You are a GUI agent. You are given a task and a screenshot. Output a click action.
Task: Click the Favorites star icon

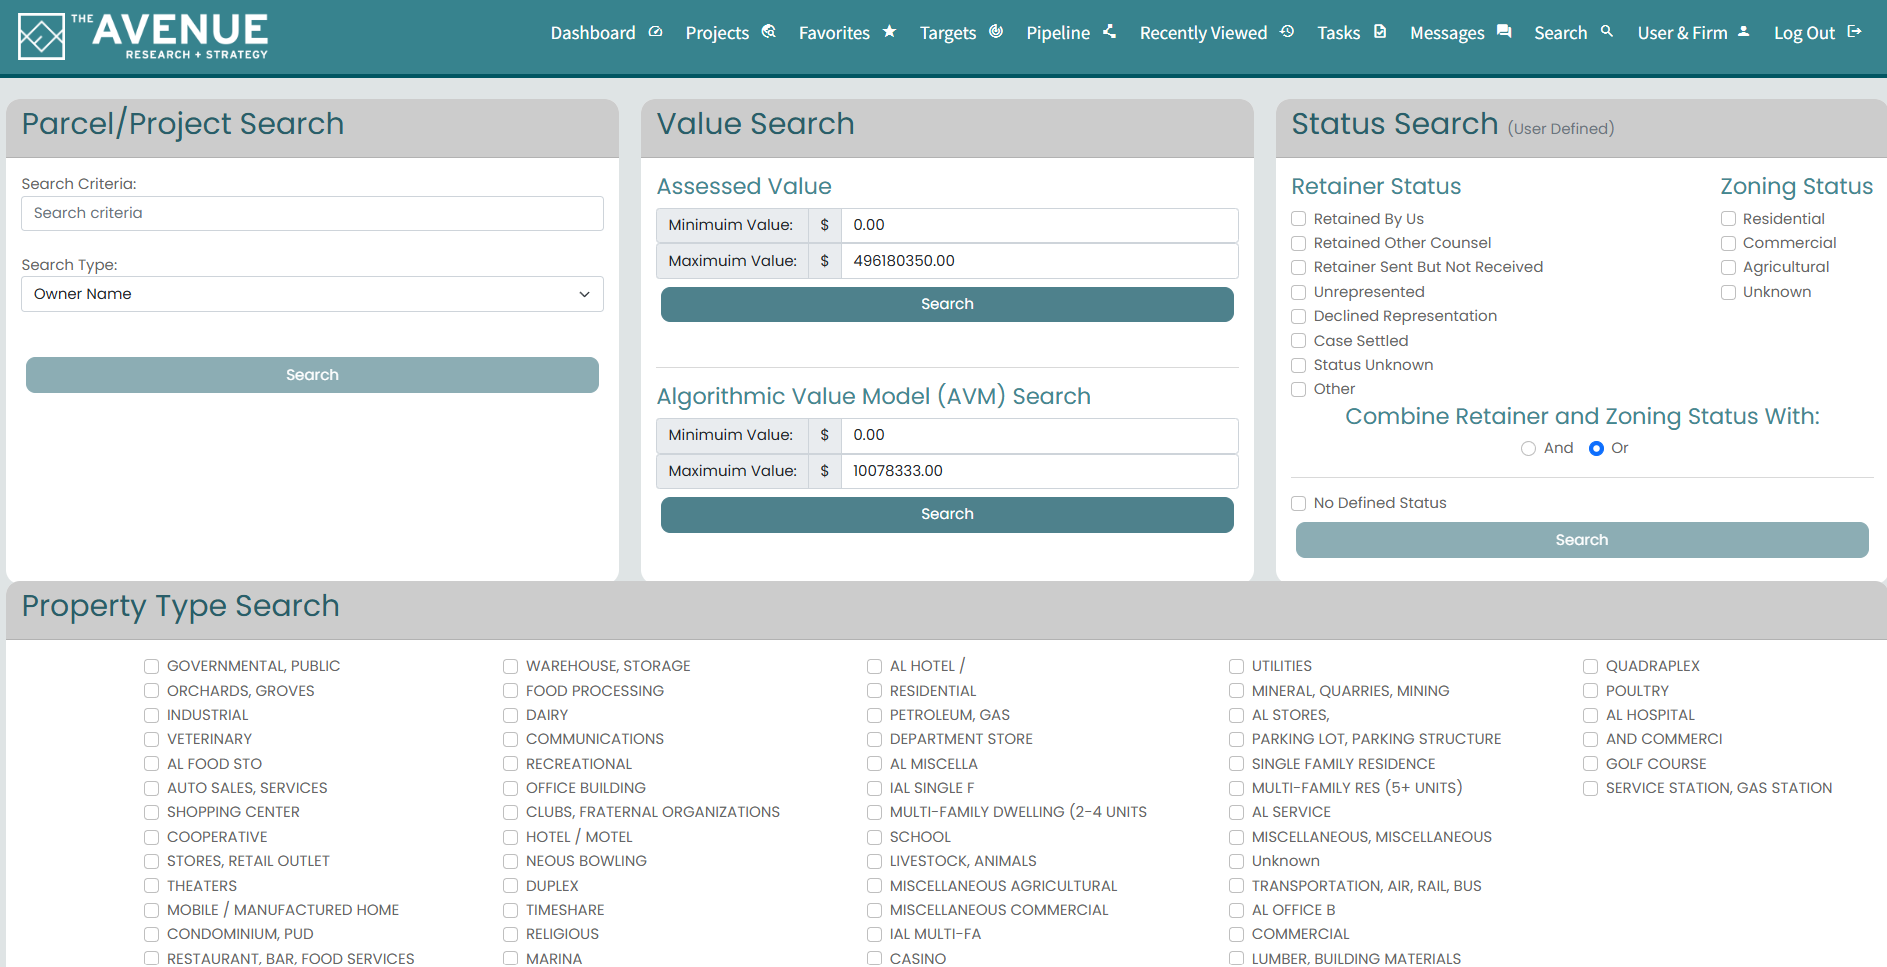[x=889, y=32]
